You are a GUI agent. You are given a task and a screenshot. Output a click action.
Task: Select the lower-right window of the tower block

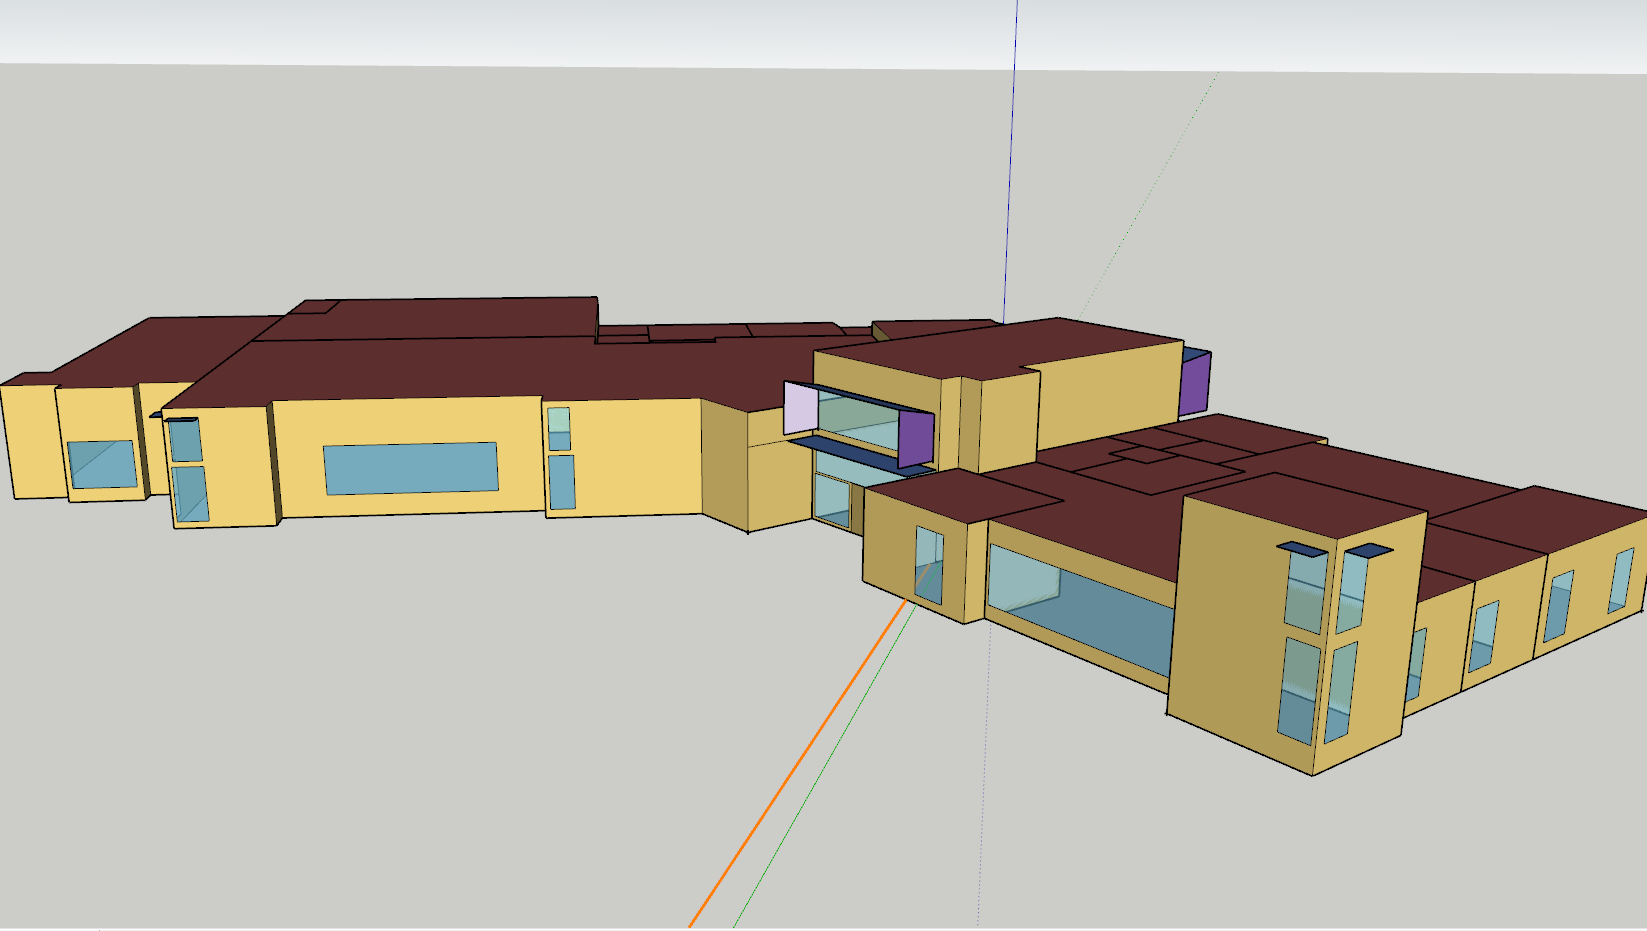[x=1340, y=692]
